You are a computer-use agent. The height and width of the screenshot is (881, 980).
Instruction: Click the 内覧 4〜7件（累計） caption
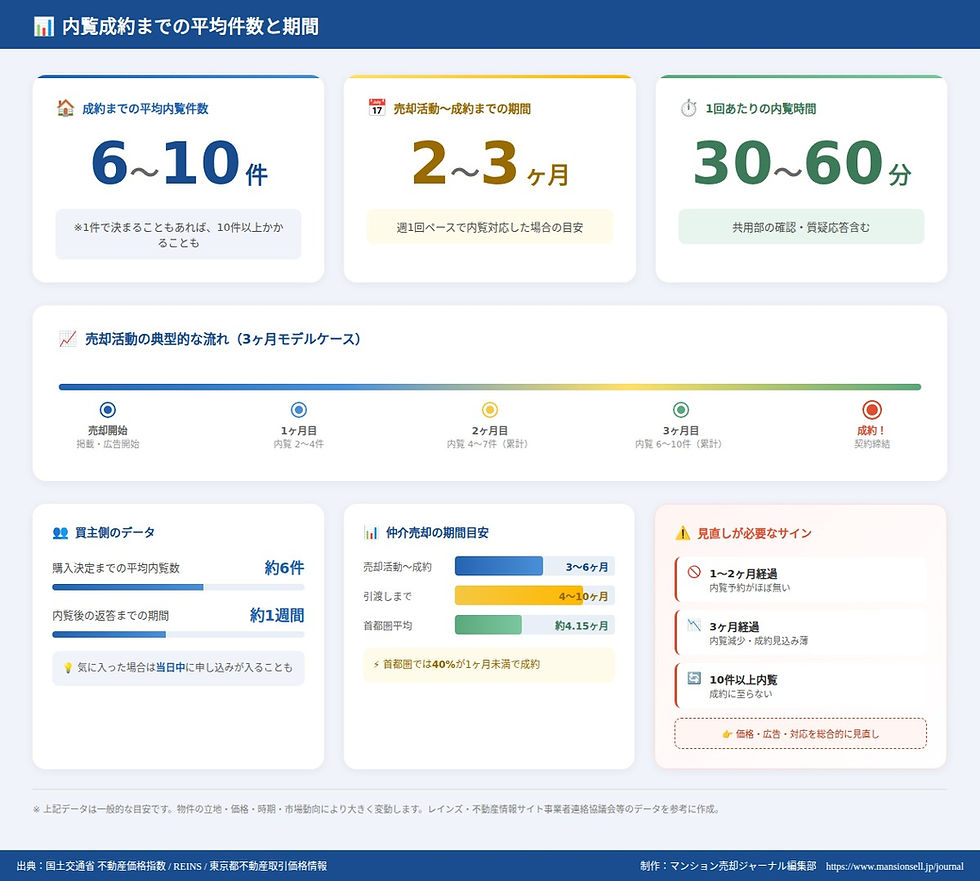point(489,444)
